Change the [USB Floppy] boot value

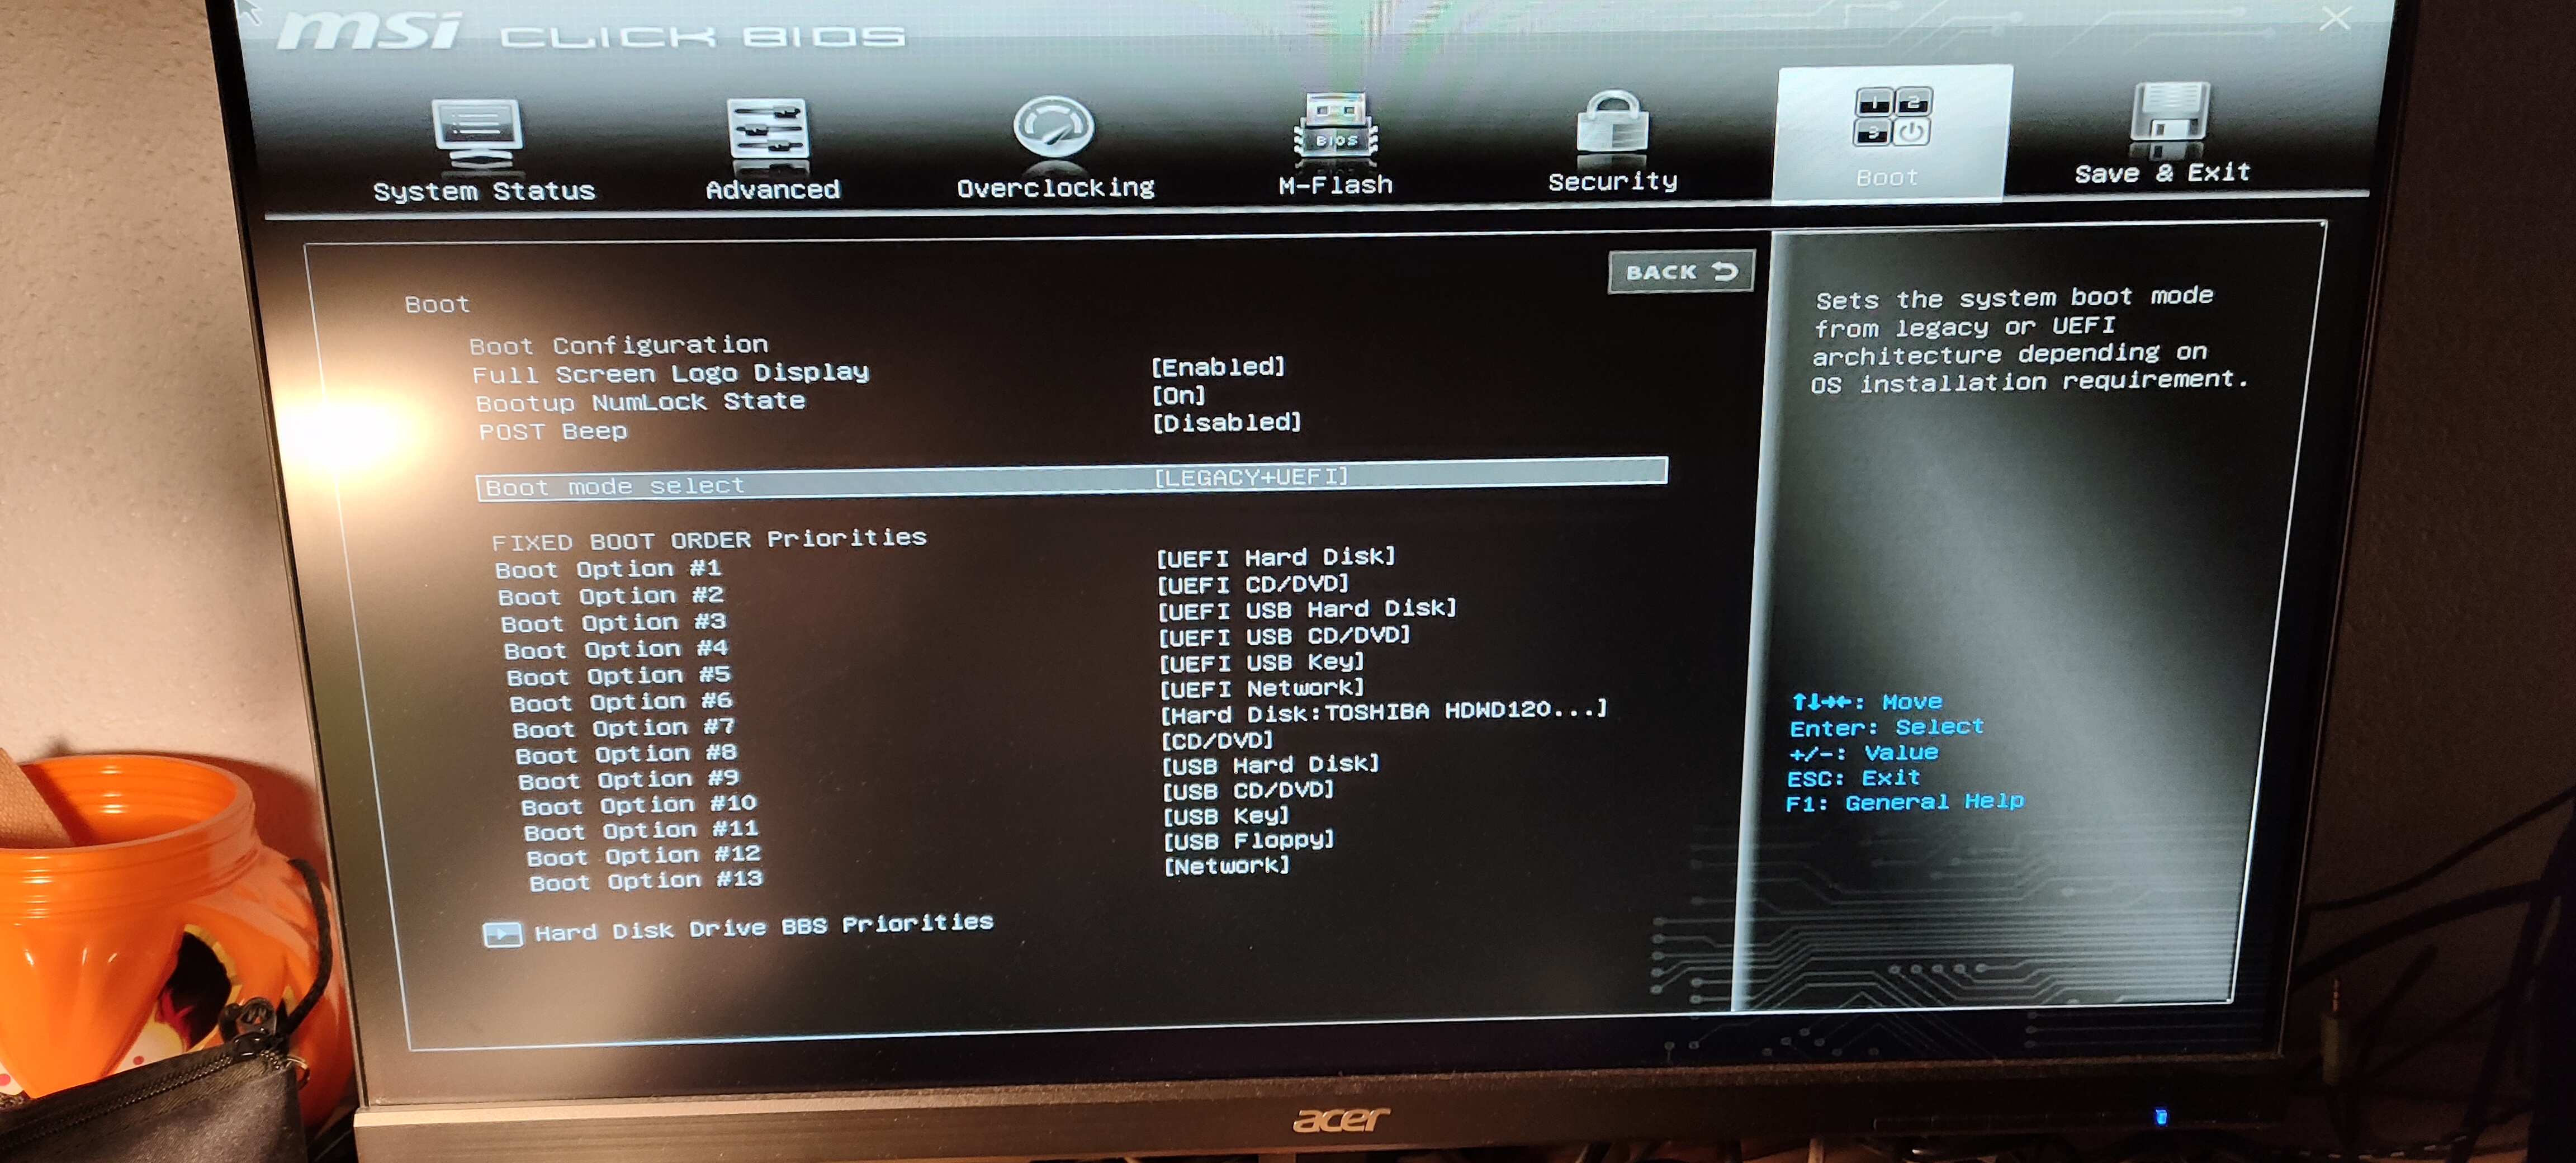tap(1249, 841)
